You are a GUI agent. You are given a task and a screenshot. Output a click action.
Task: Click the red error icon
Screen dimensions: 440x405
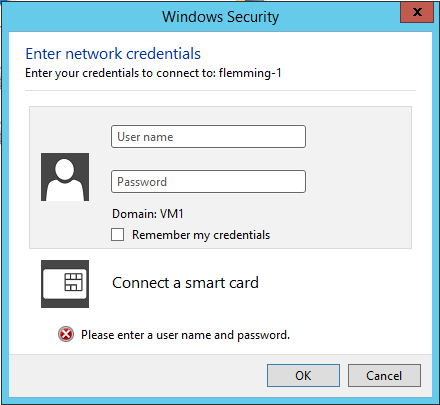coord(66,334)
